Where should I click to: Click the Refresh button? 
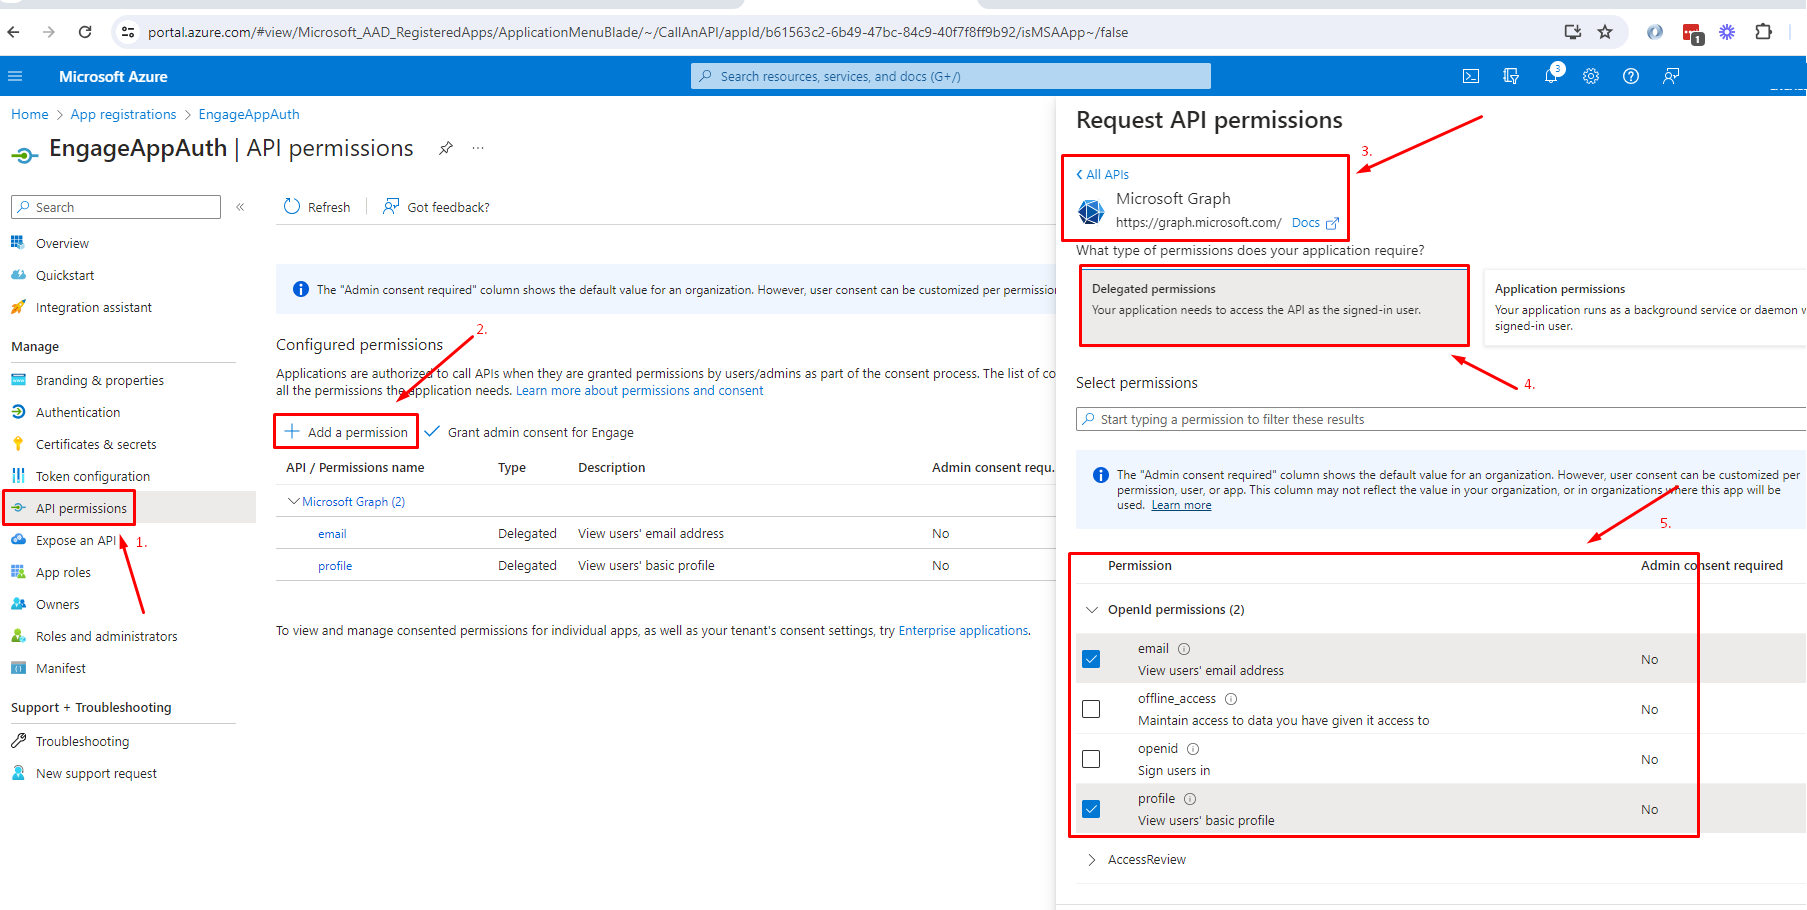(317, 207)
